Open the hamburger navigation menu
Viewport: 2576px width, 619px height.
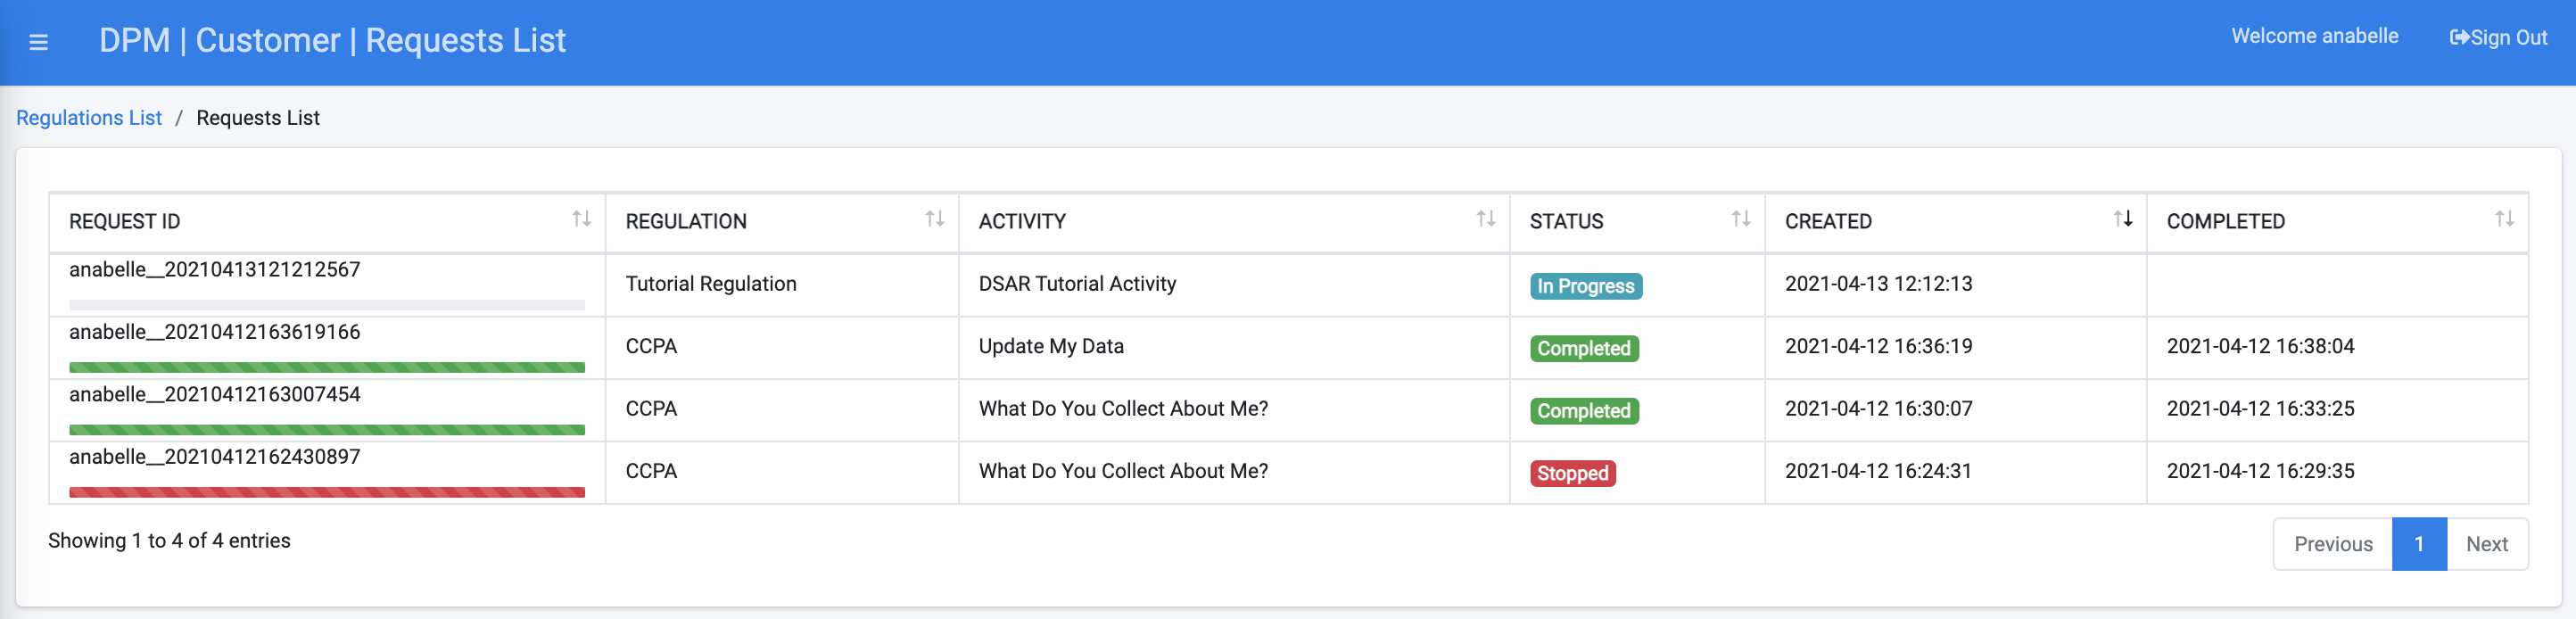click(38, 42)
